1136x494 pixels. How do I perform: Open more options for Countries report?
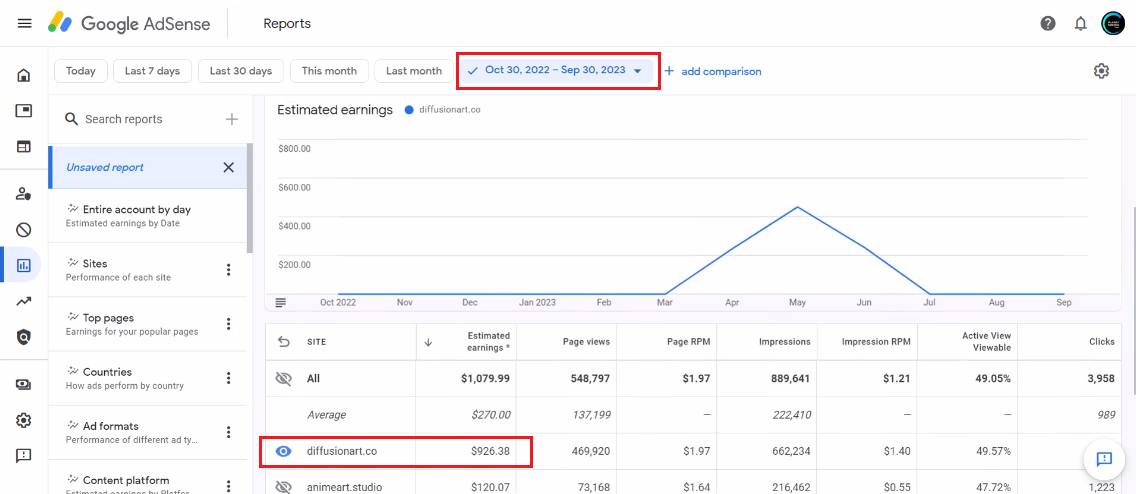[229, 378]
